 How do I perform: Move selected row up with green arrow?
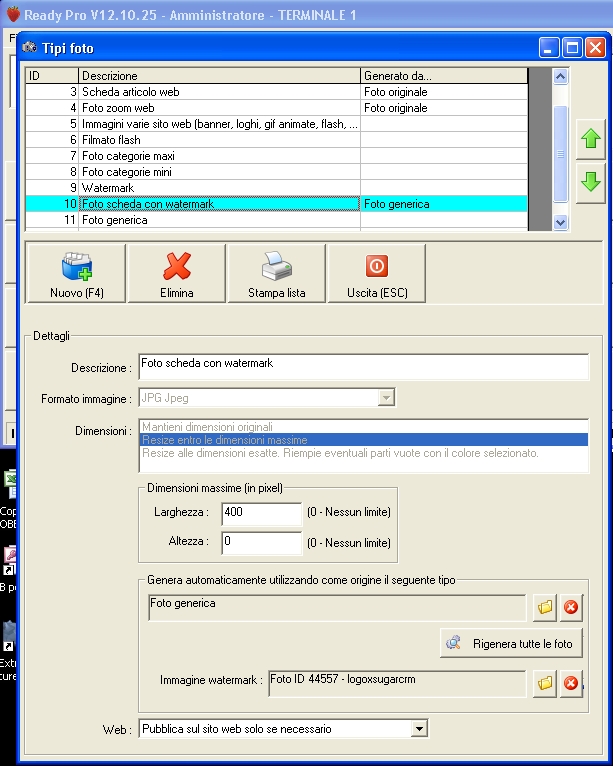pos(591,139)
